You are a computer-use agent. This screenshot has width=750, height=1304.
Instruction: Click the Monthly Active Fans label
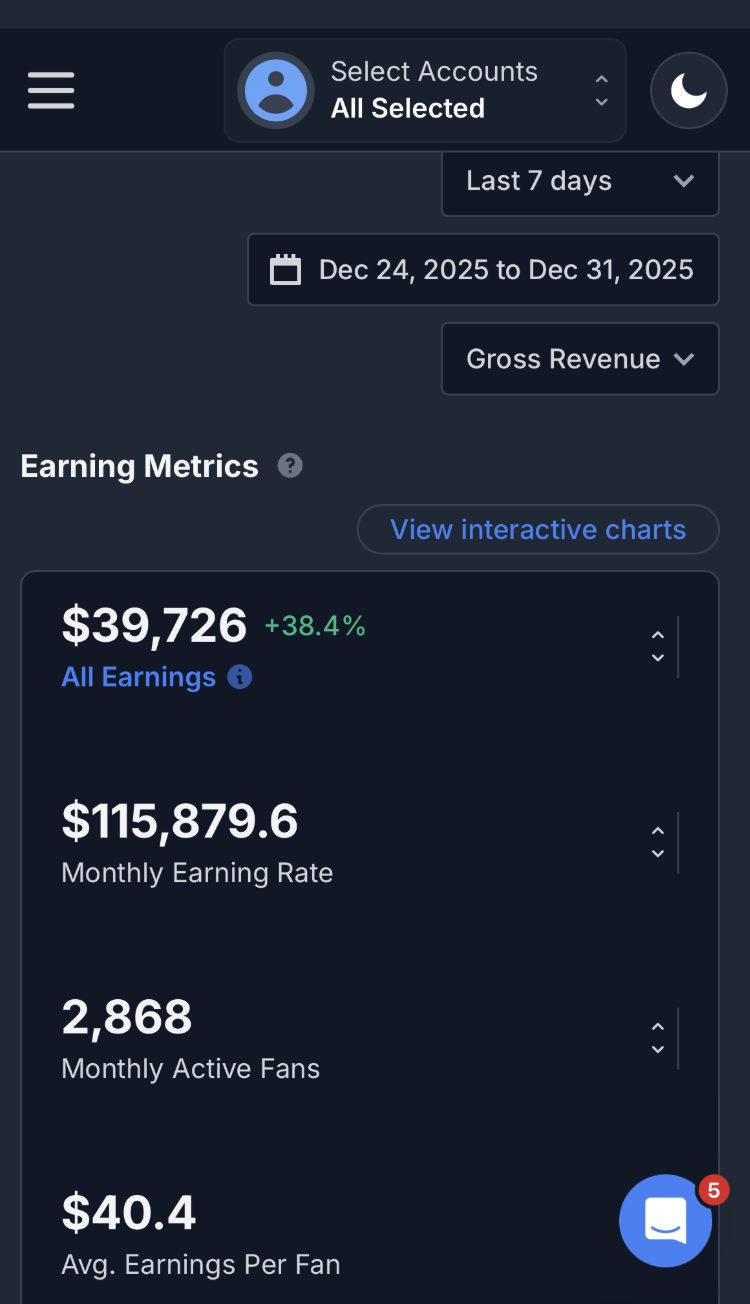coord(191,1069)
